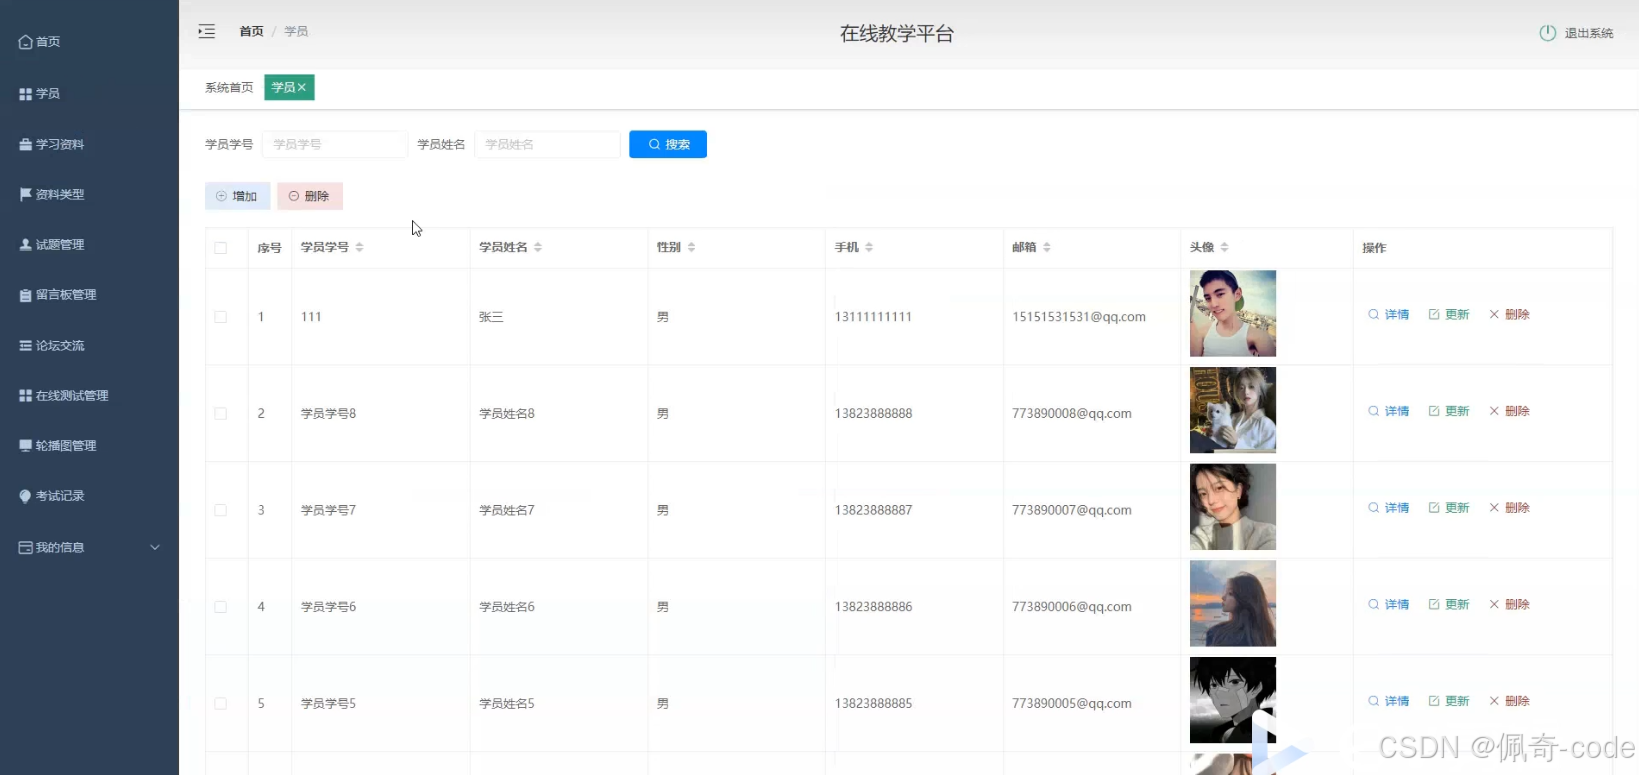Viewport: 1639px width, 775px height.
Task: Navigate to 论坛交流 in sidebar
Action: click(52, 345)
